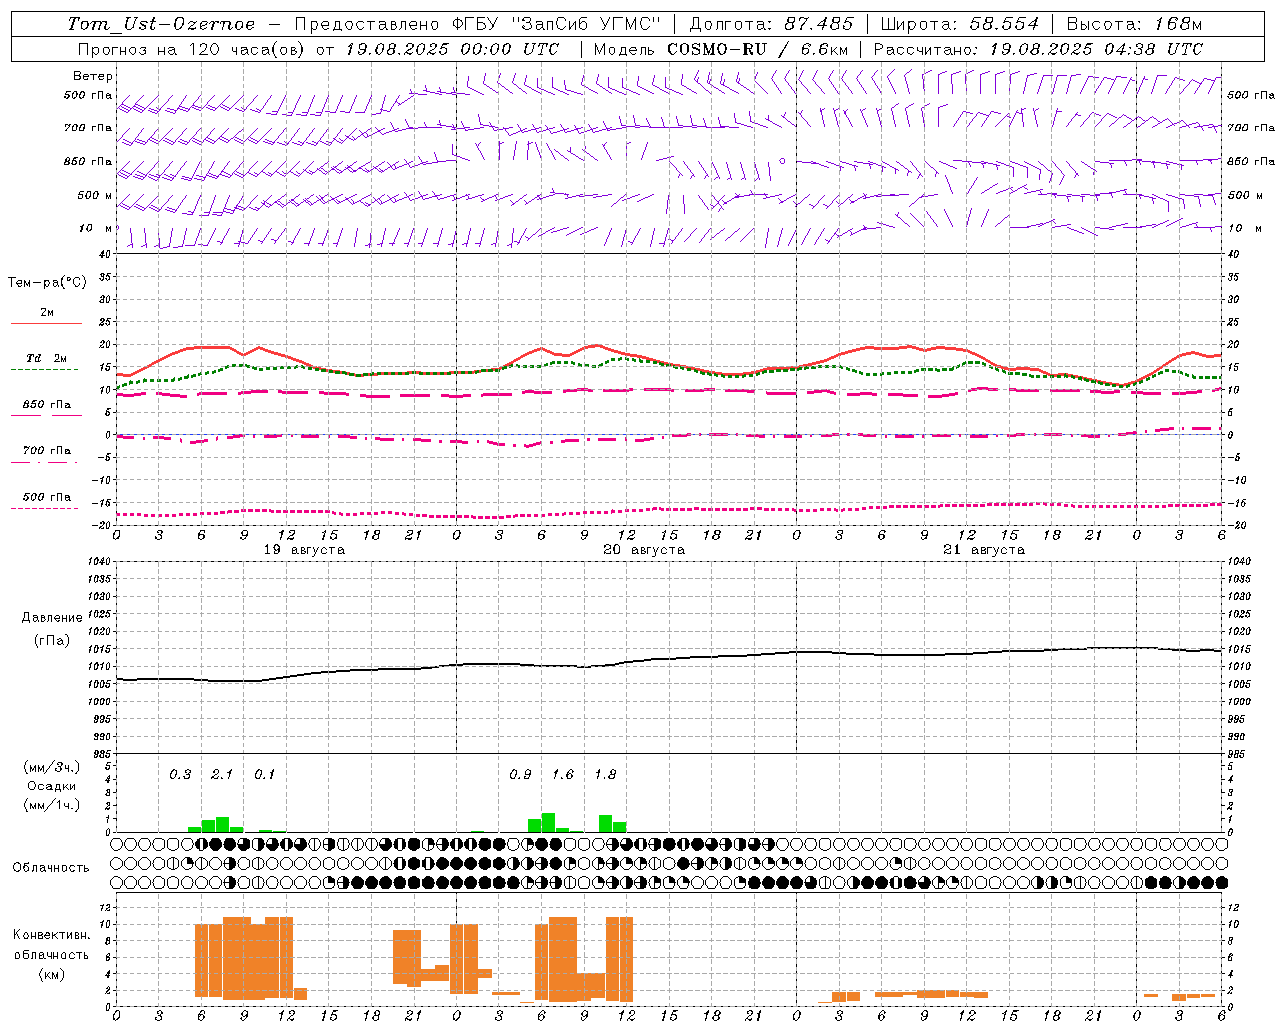Click the date label 19 августа
The image size is (1280, 1024).
[x=304, y=549]
